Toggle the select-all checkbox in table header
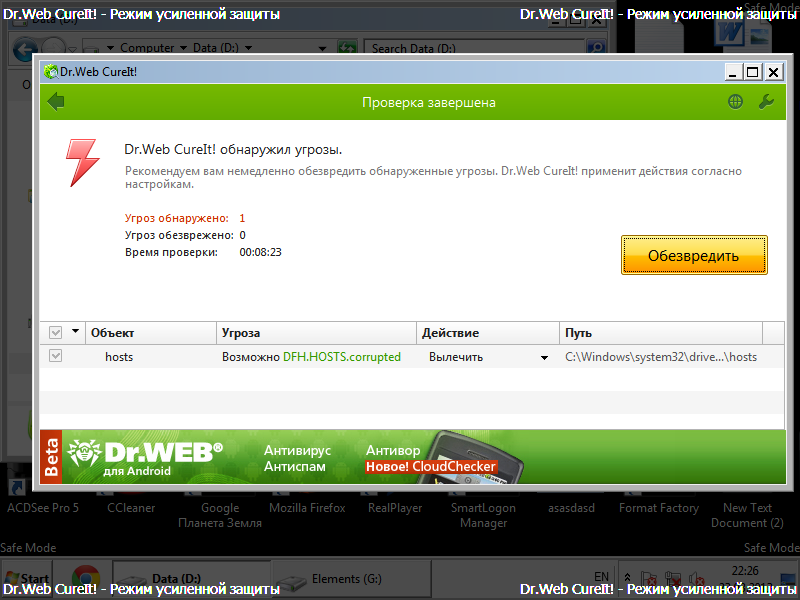 (56, 333)
